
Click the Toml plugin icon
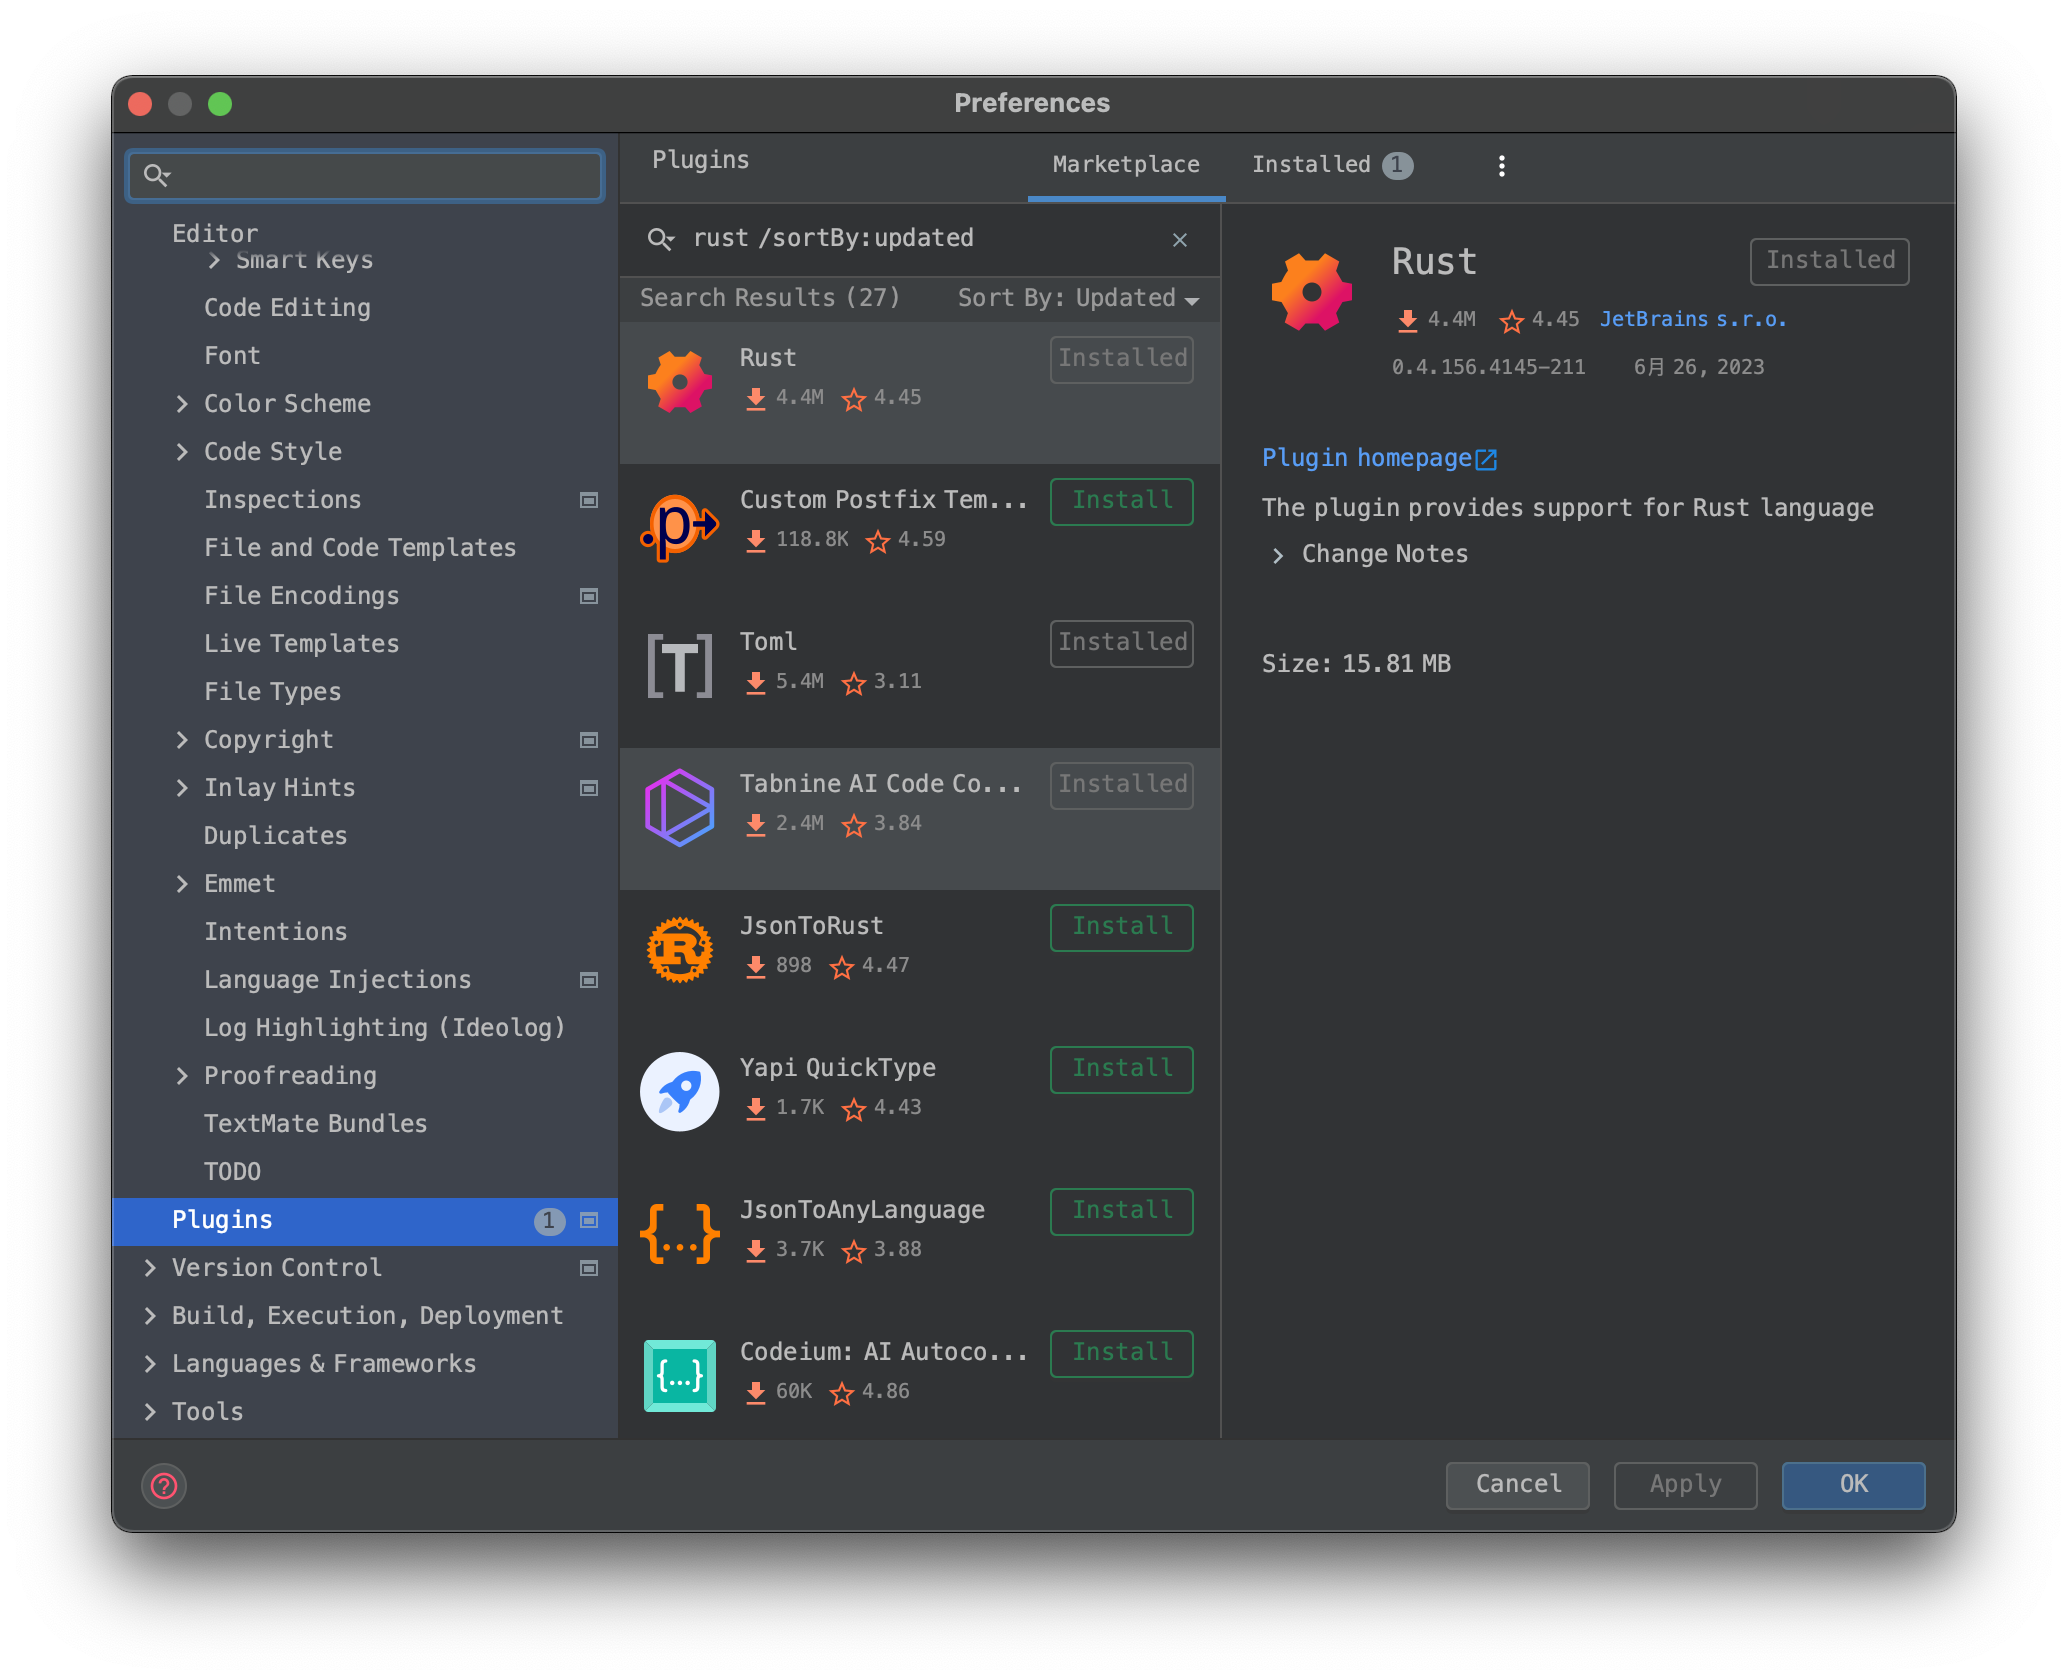(x=679, y=665)
